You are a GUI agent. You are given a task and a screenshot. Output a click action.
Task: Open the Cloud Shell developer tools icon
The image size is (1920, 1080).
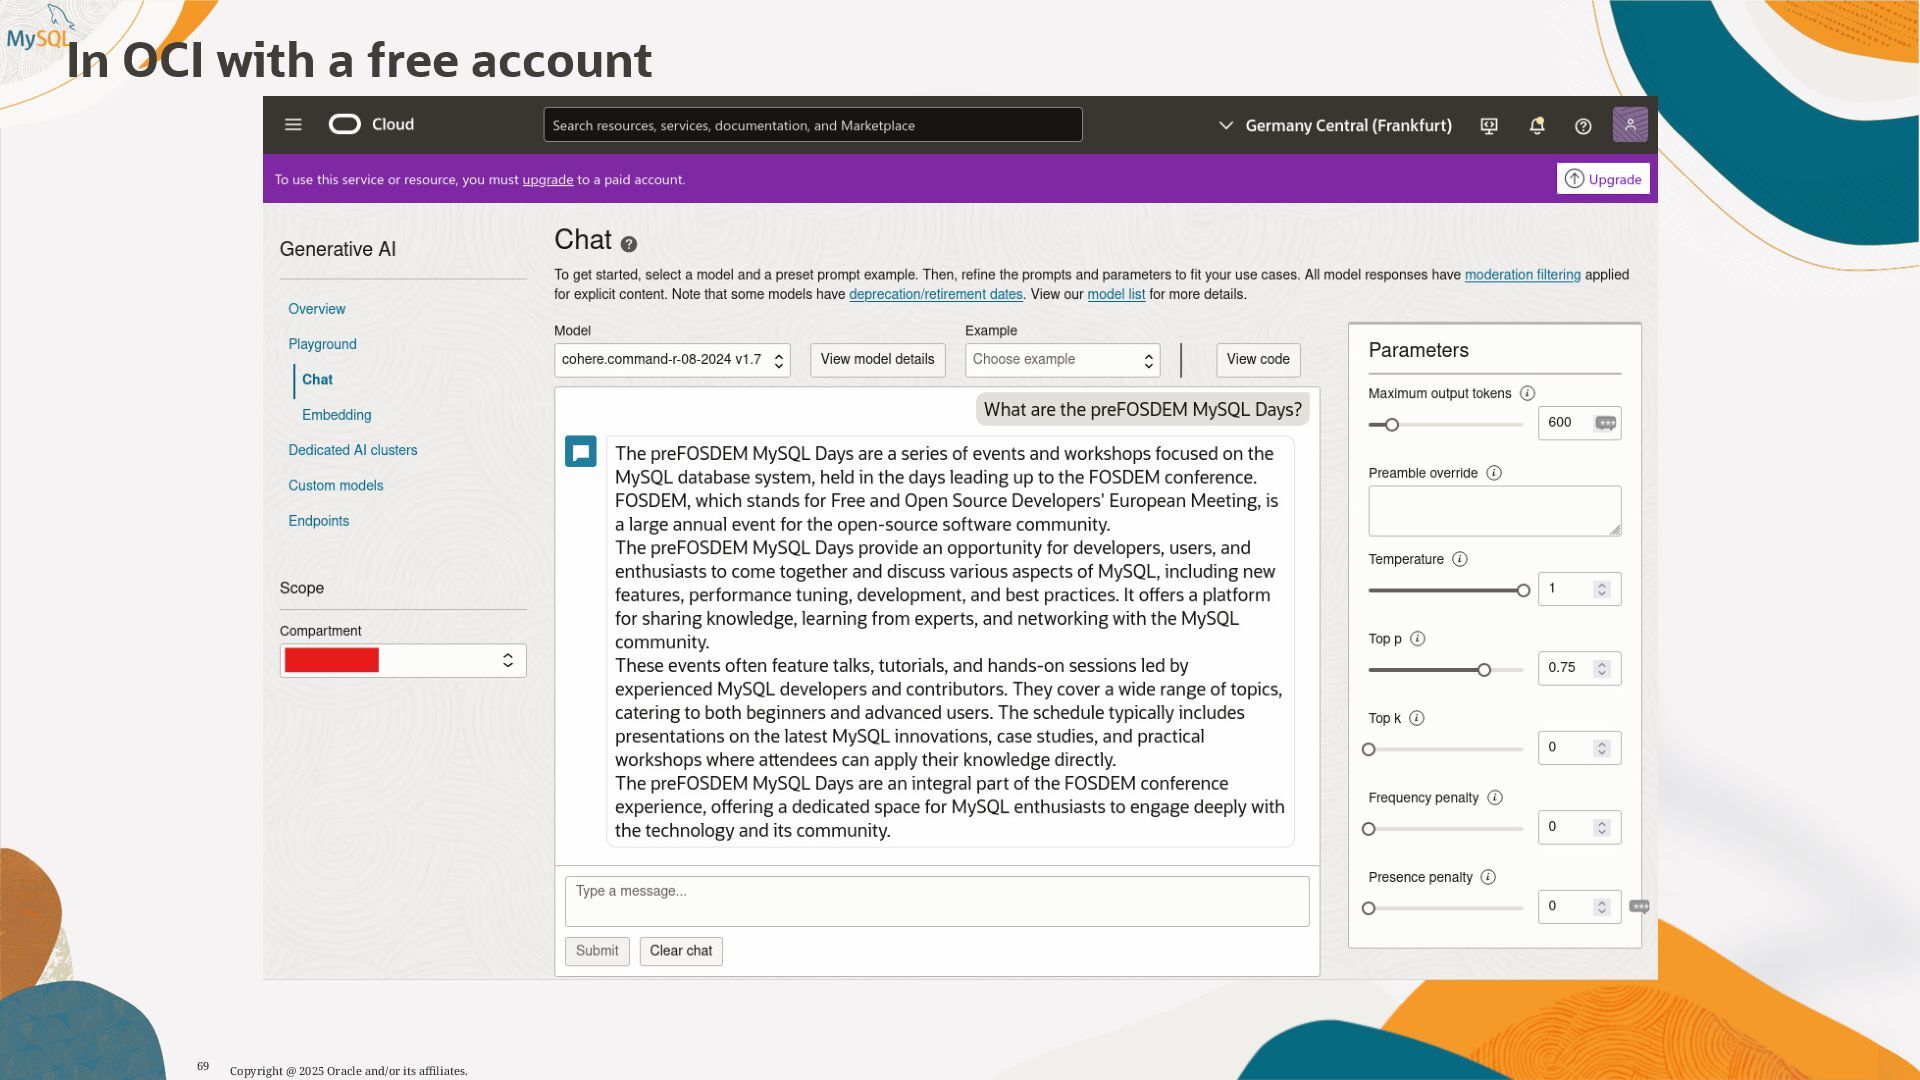[x=1489, y=126]
